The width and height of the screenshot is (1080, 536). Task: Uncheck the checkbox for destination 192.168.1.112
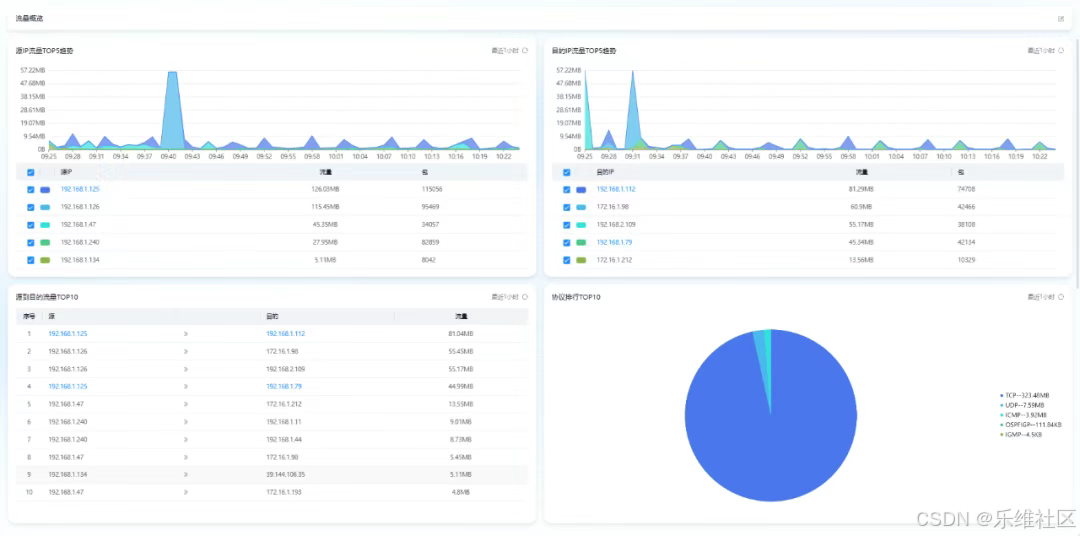point(566,189)
